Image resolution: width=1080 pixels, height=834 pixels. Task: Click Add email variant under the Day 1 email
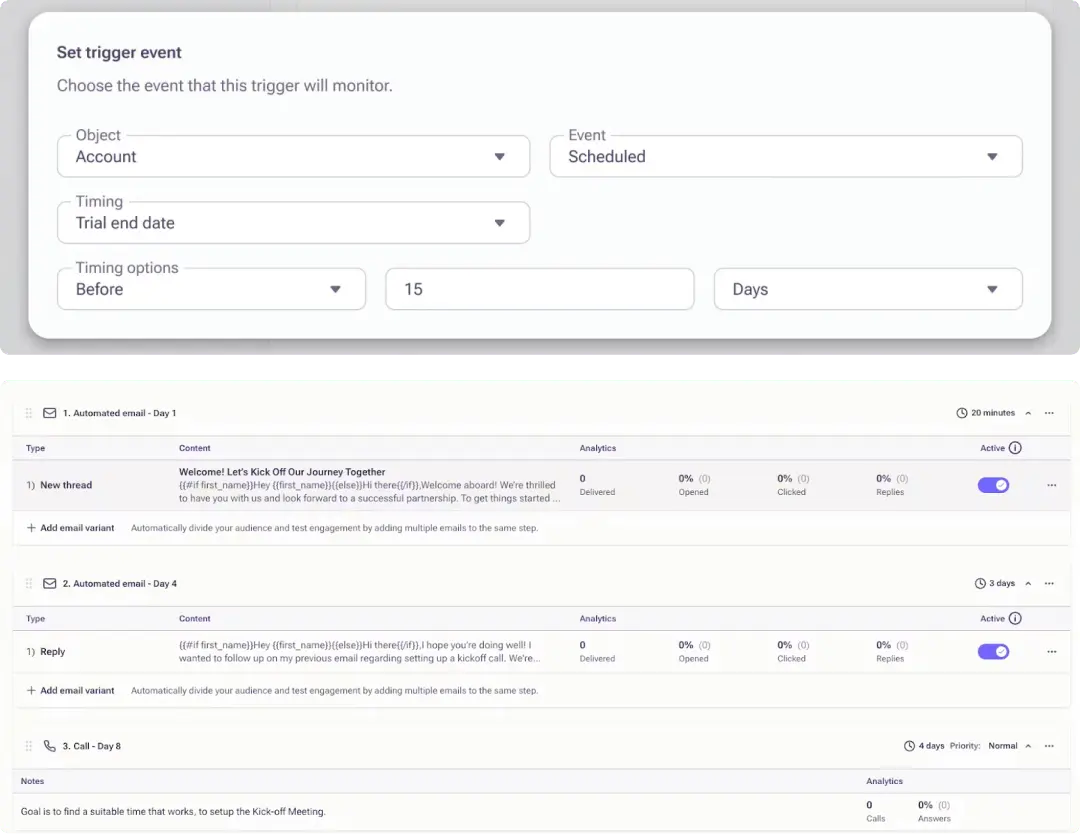pyautogui.click(x=70, y=527)
